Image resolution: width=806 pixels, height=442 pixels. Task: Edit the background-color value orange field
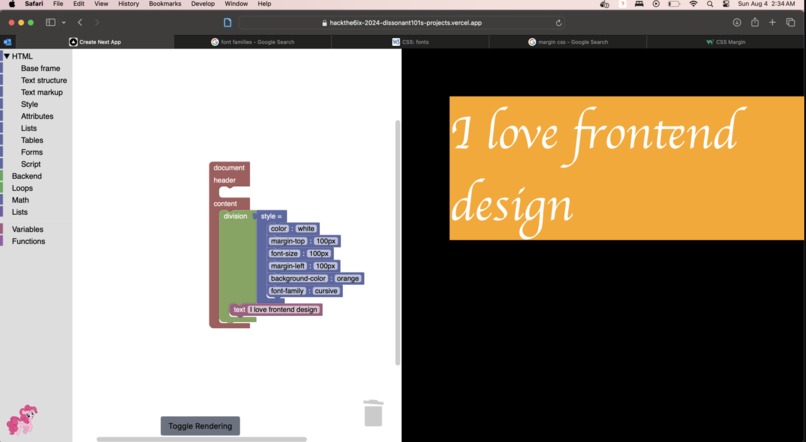coord(348,279)
